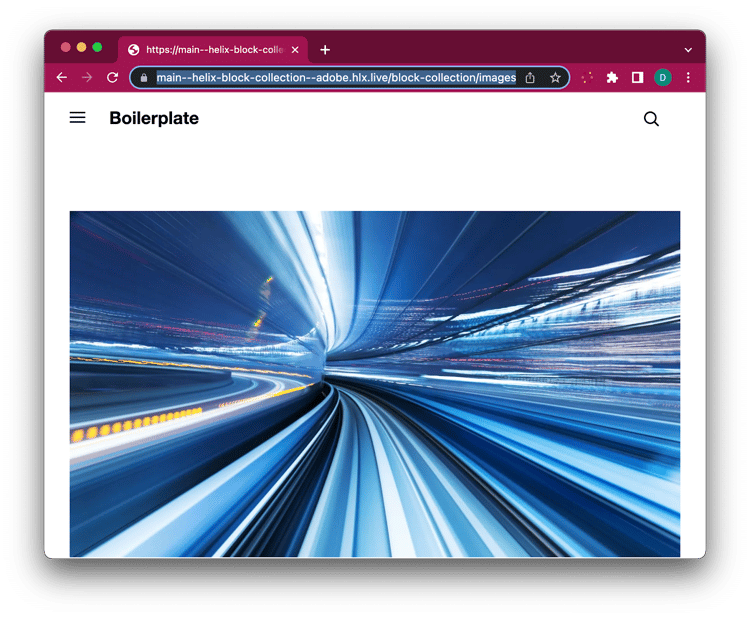Select the helix-block-collection tab
The image size is (750, 617).
coord(212,50)
